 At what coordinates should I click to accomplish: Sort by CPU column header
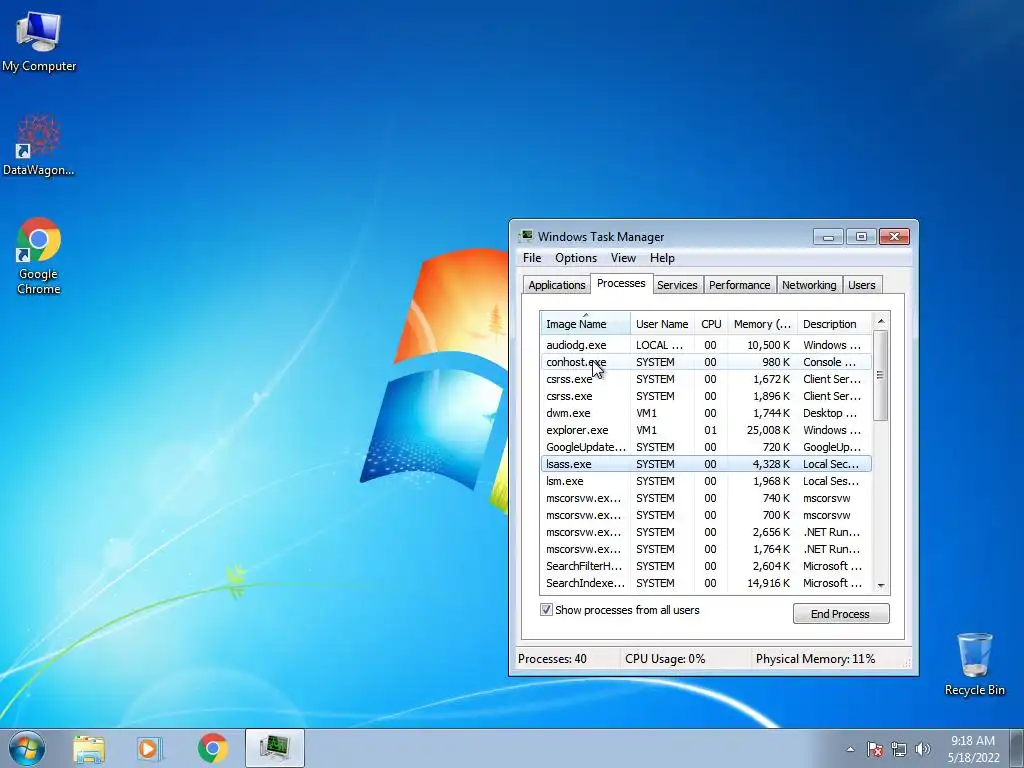(x=711, y=324)
